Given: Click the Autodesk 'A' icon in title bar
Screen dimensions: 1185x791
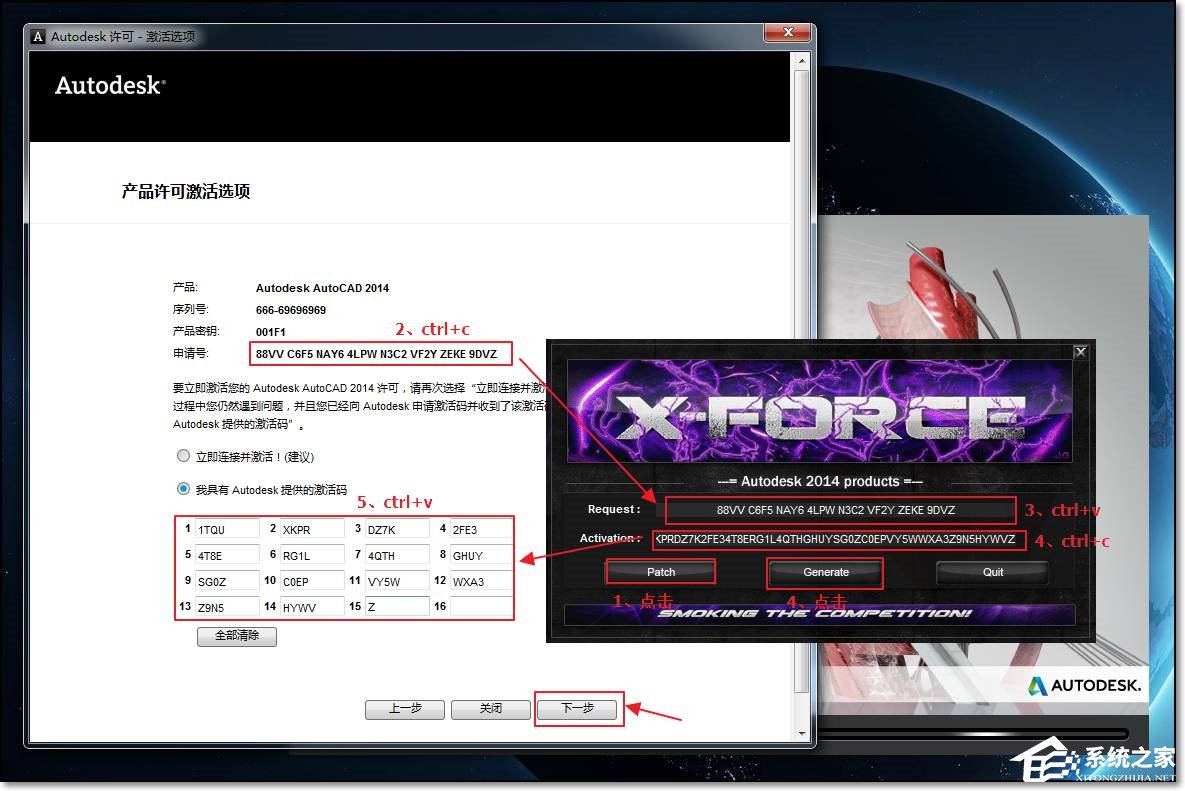Looking at the screenshot, I should point(37,35).
